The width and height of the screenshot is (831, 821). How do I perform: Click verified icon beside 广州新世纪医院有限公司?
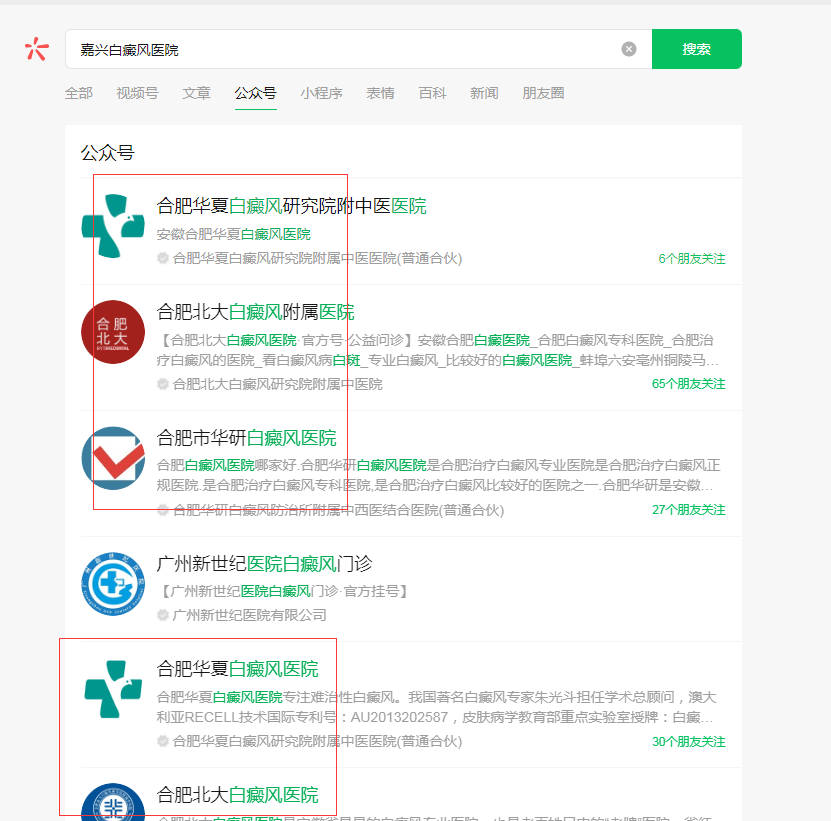pos(163,615)
